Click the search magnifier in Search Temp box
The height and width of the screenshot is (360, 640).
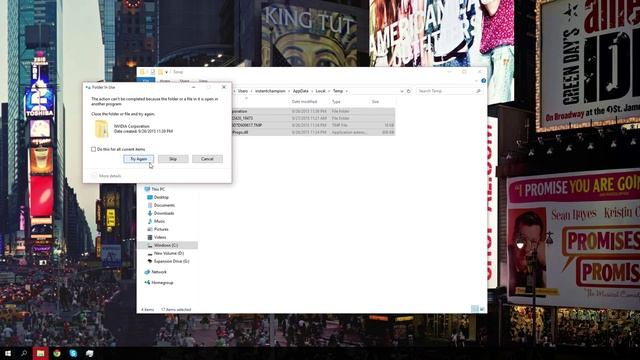click(x=478, y=91)
